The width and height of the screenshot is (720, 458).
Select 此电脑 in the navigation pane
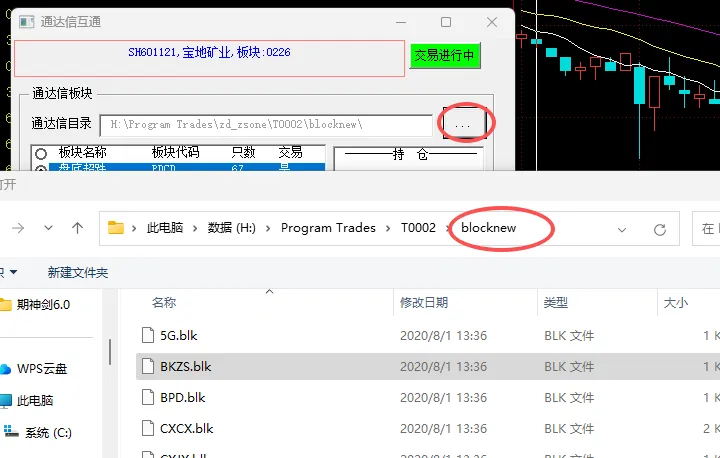point(35,401)
